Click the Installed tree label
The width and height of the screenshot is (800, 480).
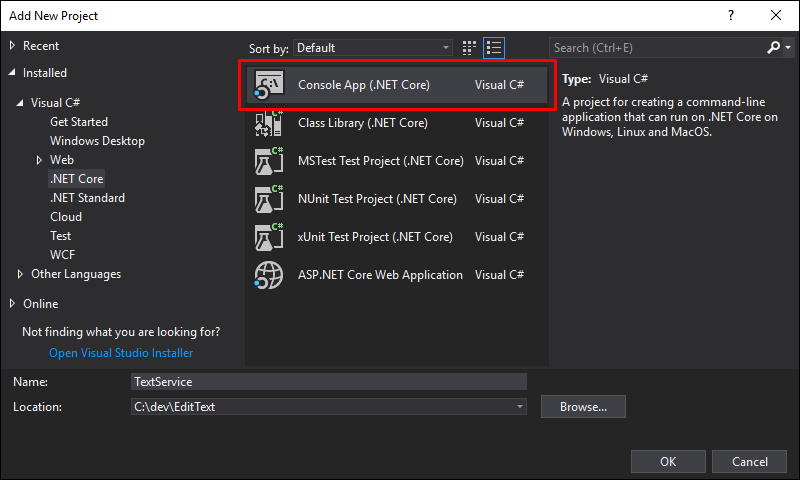[45, 73]
